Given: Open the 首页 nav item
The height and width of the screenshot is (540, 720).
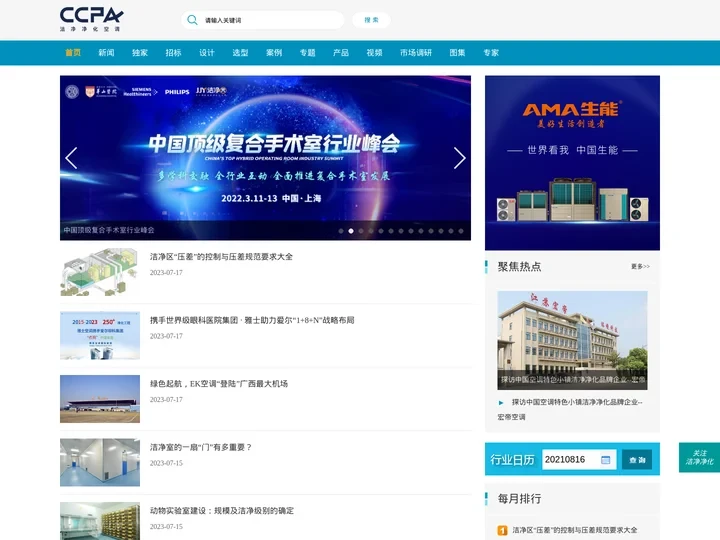Looking at the screenshot, I should 73,53.
